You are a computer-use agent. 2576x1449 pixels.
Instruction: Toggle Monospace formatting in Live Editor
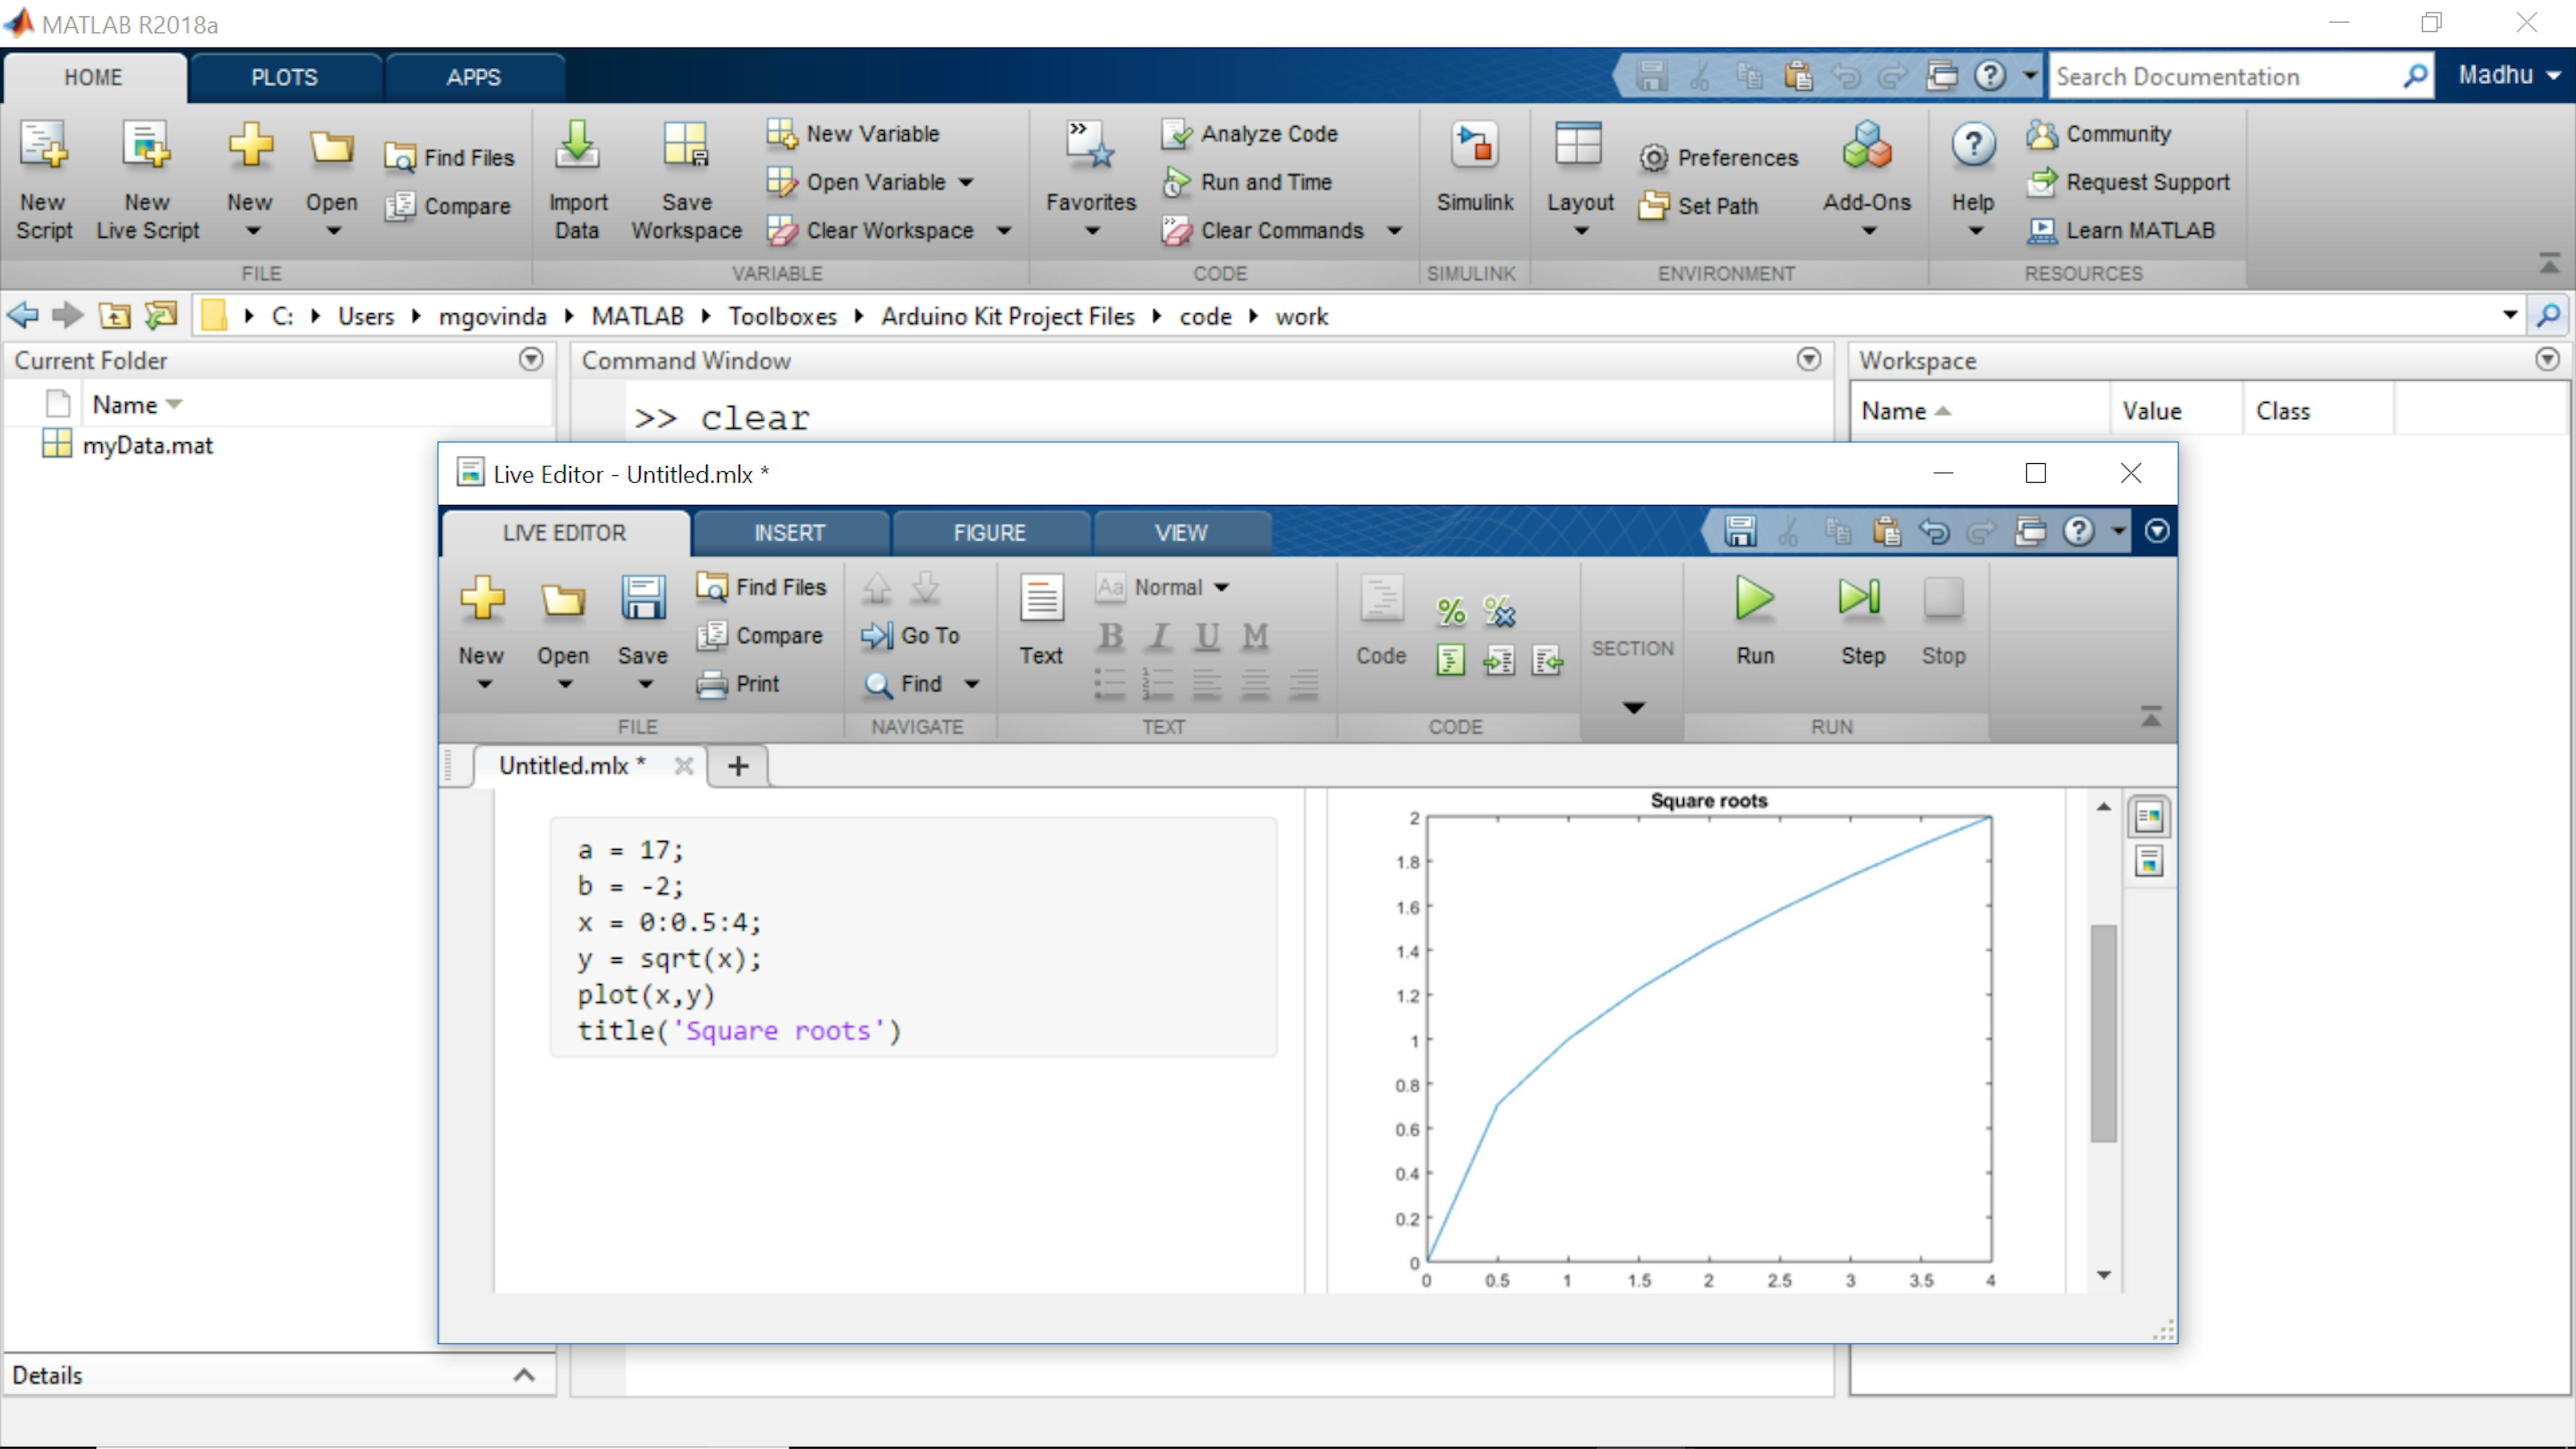(x=1255, y=636)
